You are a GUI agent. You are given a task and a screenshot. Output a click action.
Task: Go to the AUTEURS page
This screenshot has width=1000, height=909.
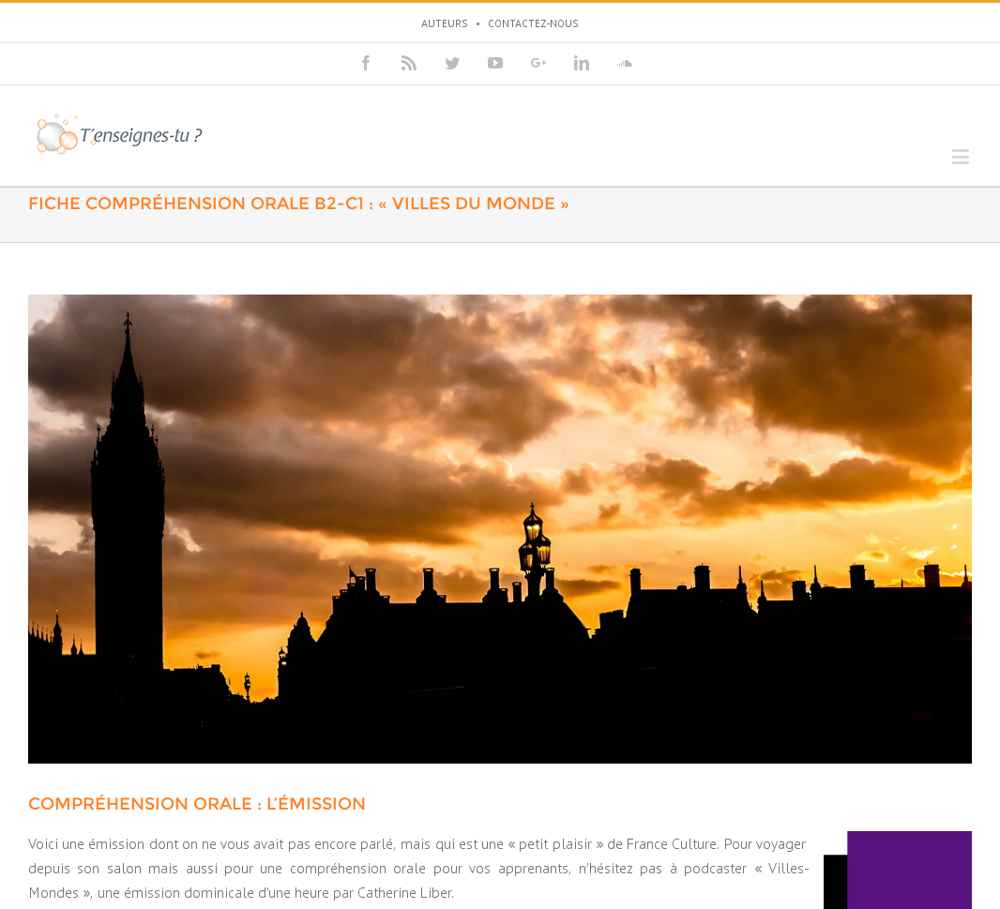coord(444,24)
